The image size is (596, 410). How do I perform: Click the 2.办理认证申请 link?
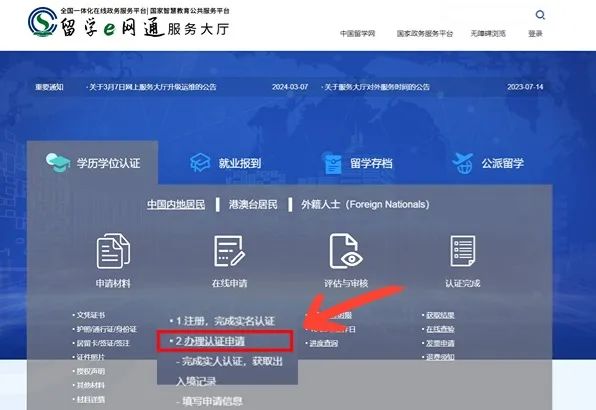point(210,341)
